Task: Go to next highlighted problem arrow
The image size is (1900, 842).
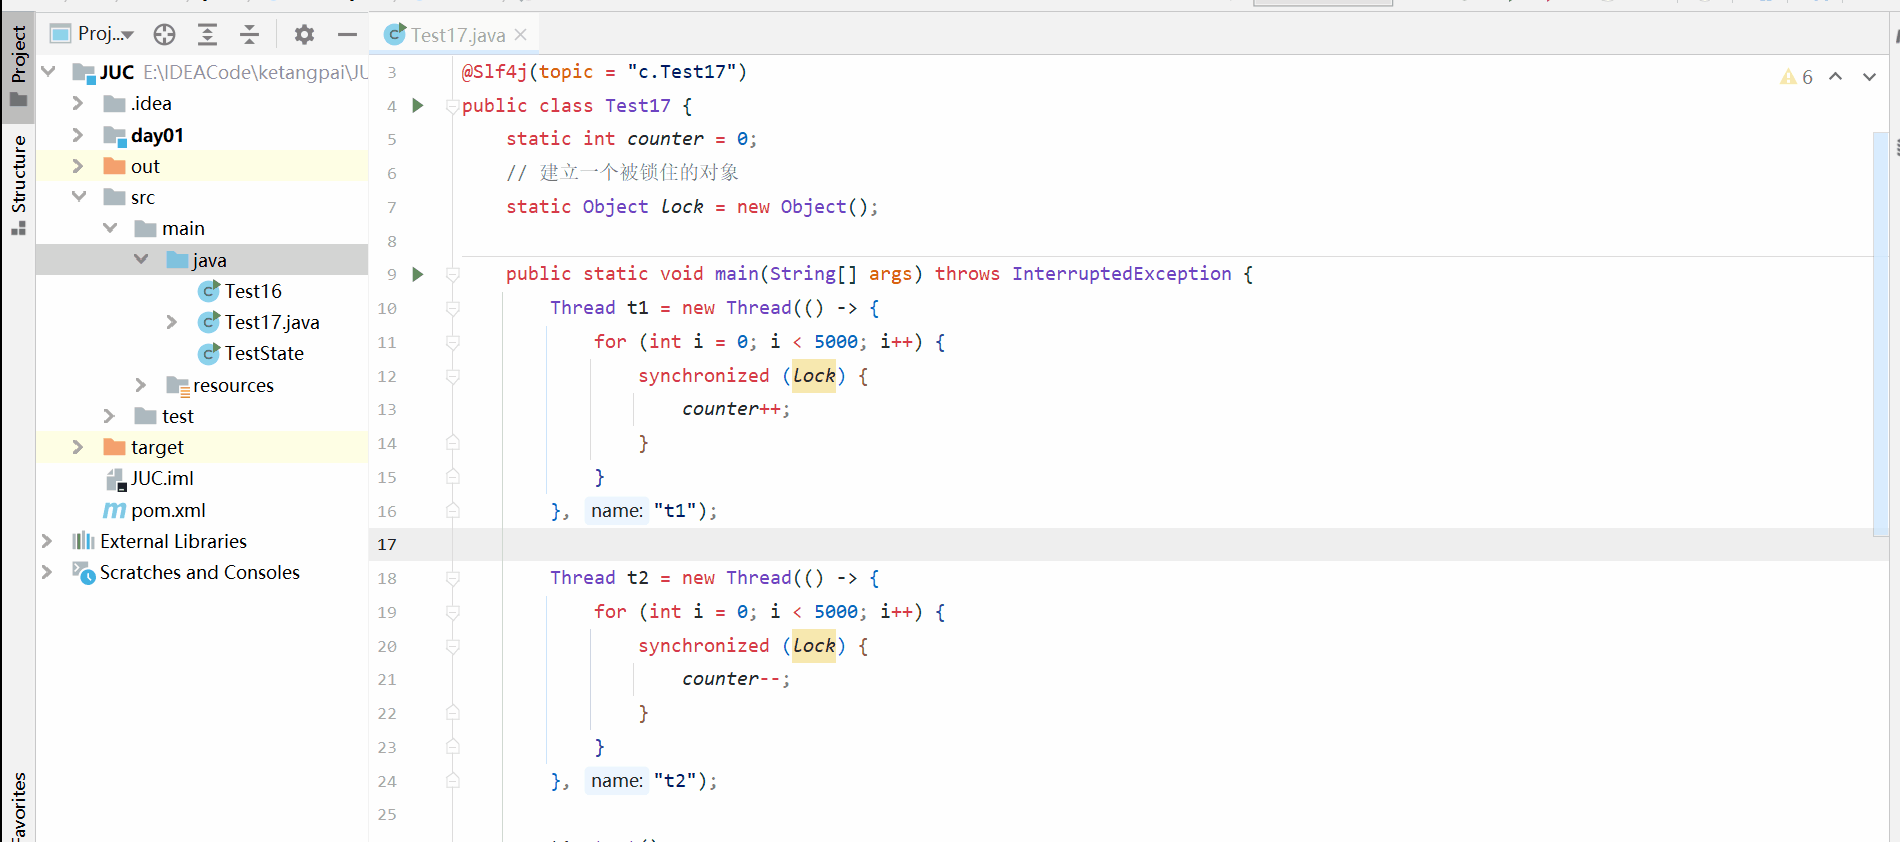Action: [x=1869, y=77]
